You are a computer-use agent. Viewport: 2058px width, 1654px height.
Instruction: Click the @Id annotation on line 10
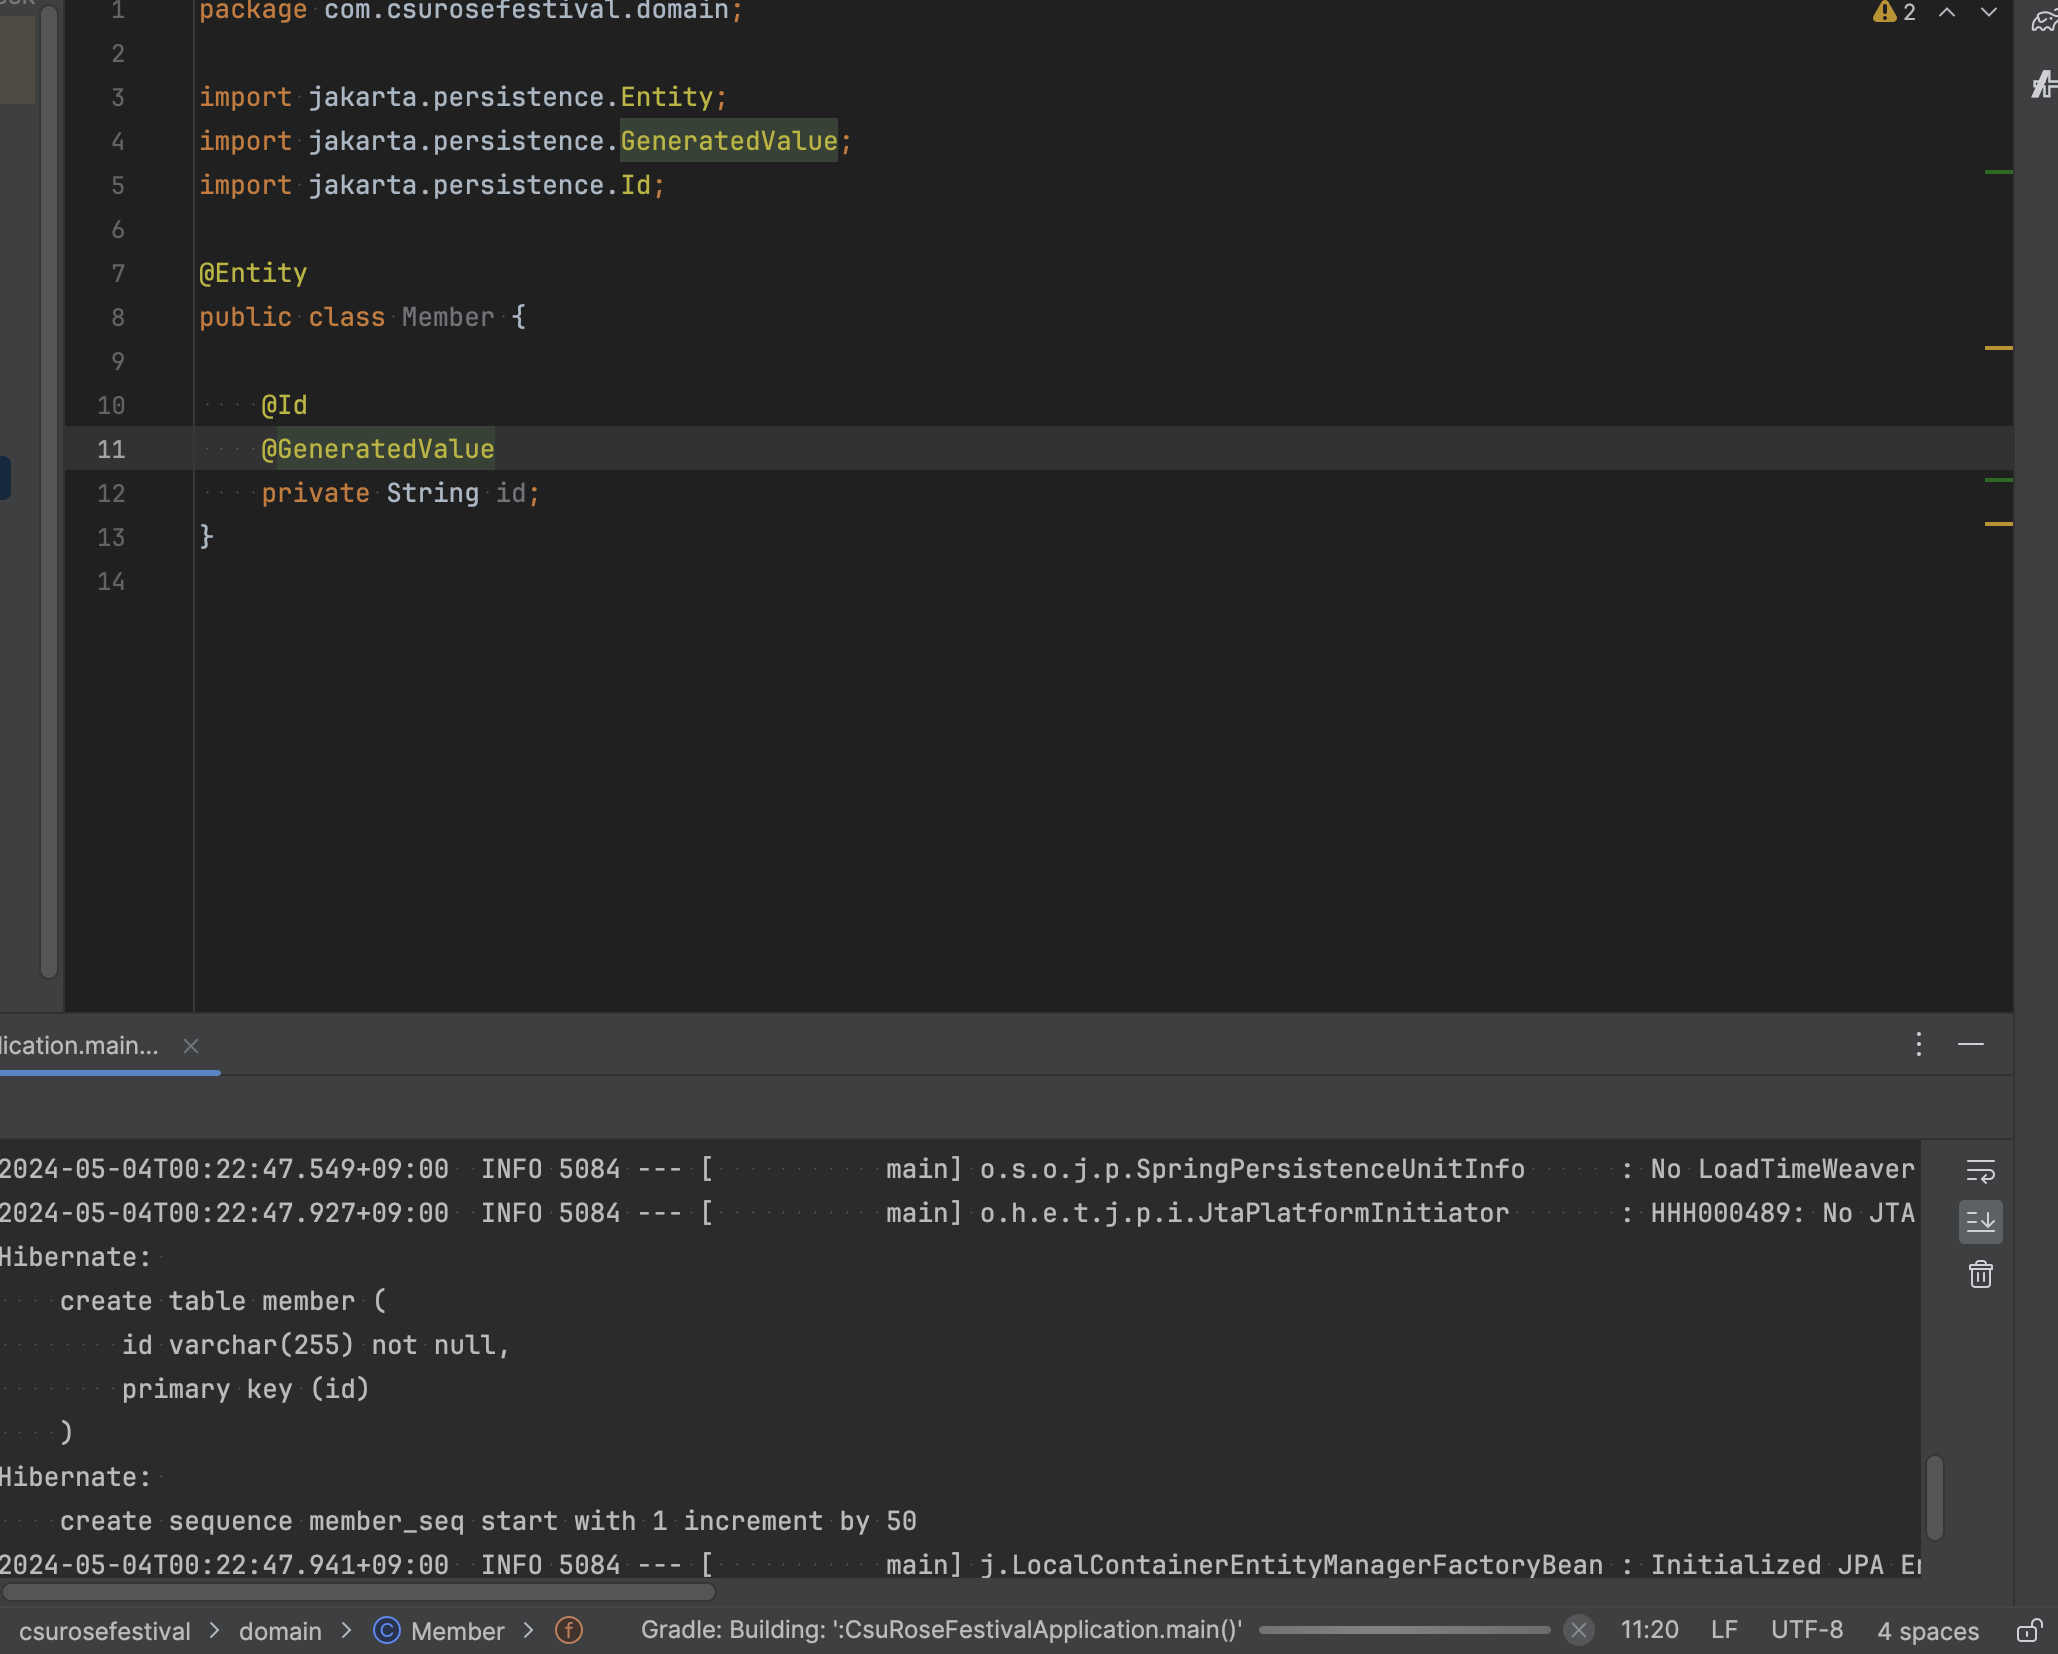click(284, 405)
